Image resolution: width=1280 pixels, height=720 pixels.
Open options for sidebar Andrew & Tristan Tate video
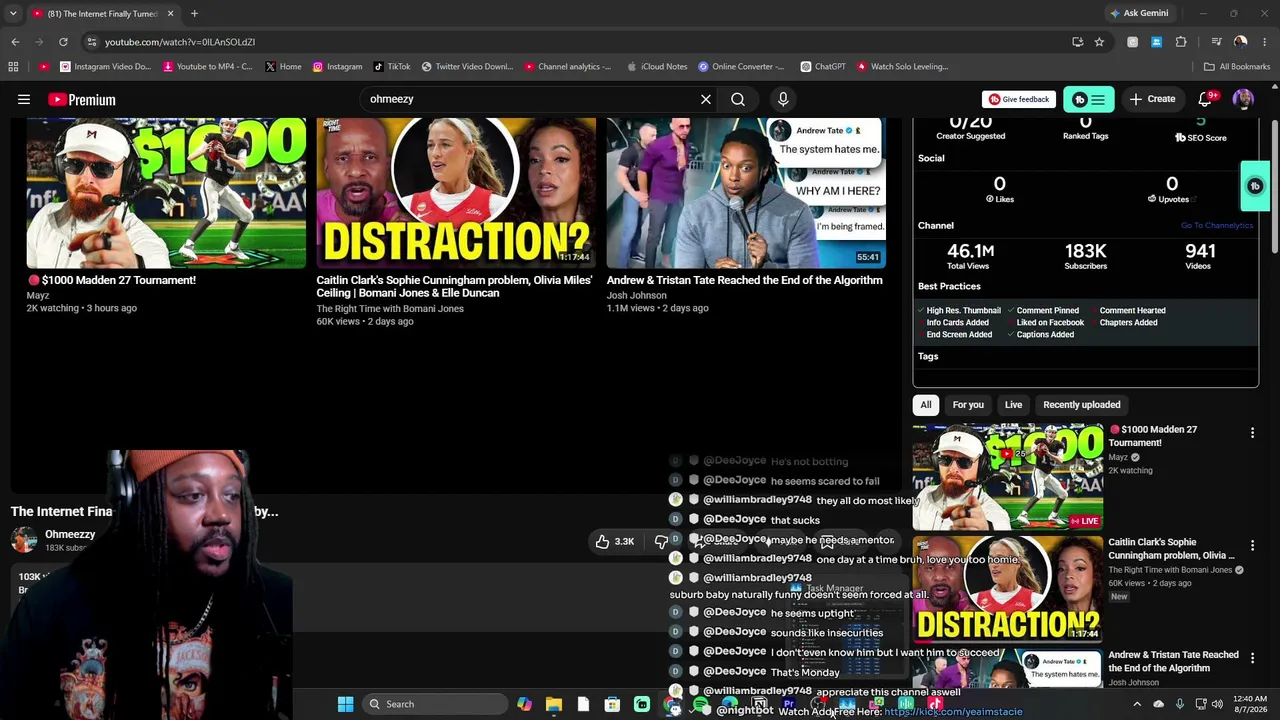click(x=1252, y=658)
